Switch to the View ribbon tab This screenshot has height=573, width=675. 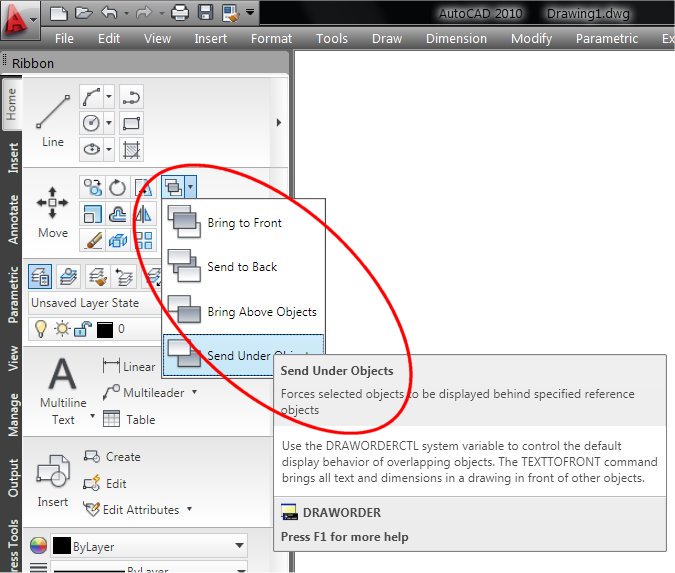pos(13,358)
